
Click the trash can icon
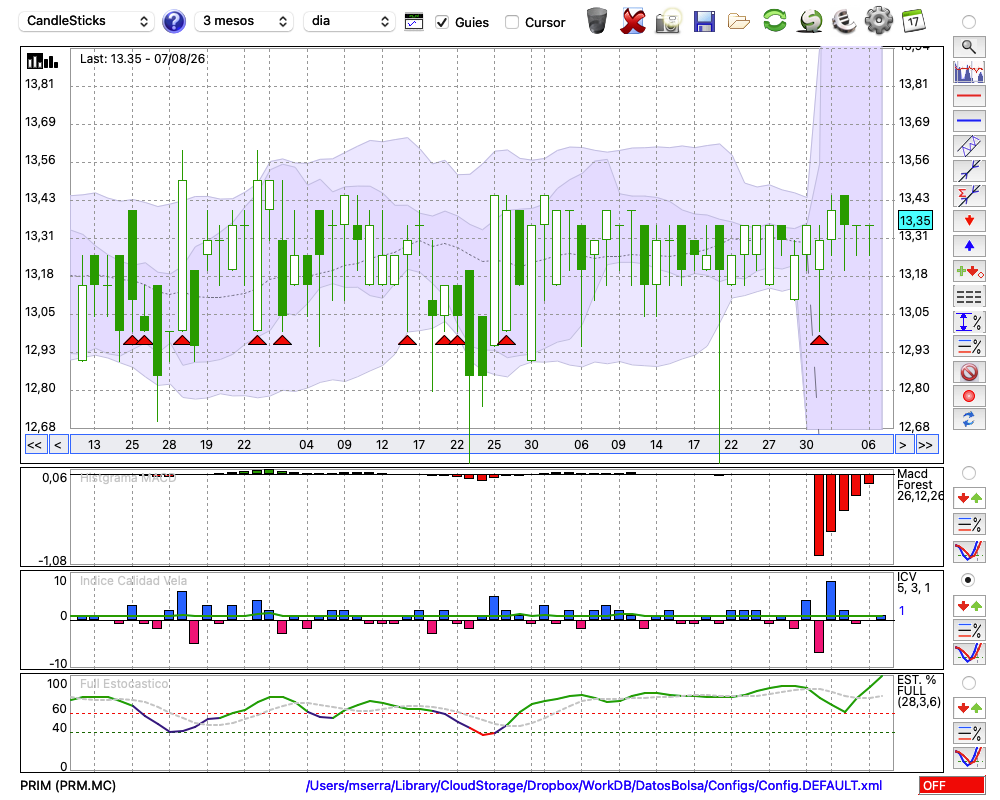[x=597, y=21]
